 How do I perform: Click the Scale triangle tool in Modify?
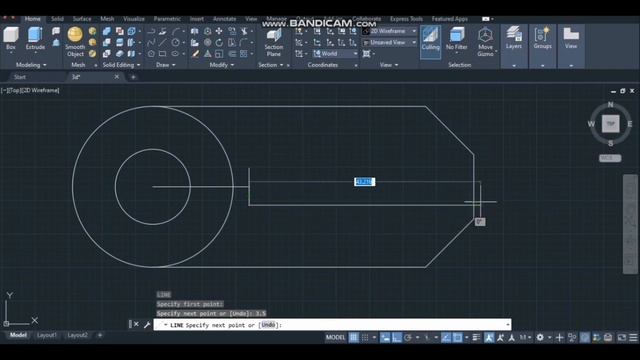click(207, 53)
